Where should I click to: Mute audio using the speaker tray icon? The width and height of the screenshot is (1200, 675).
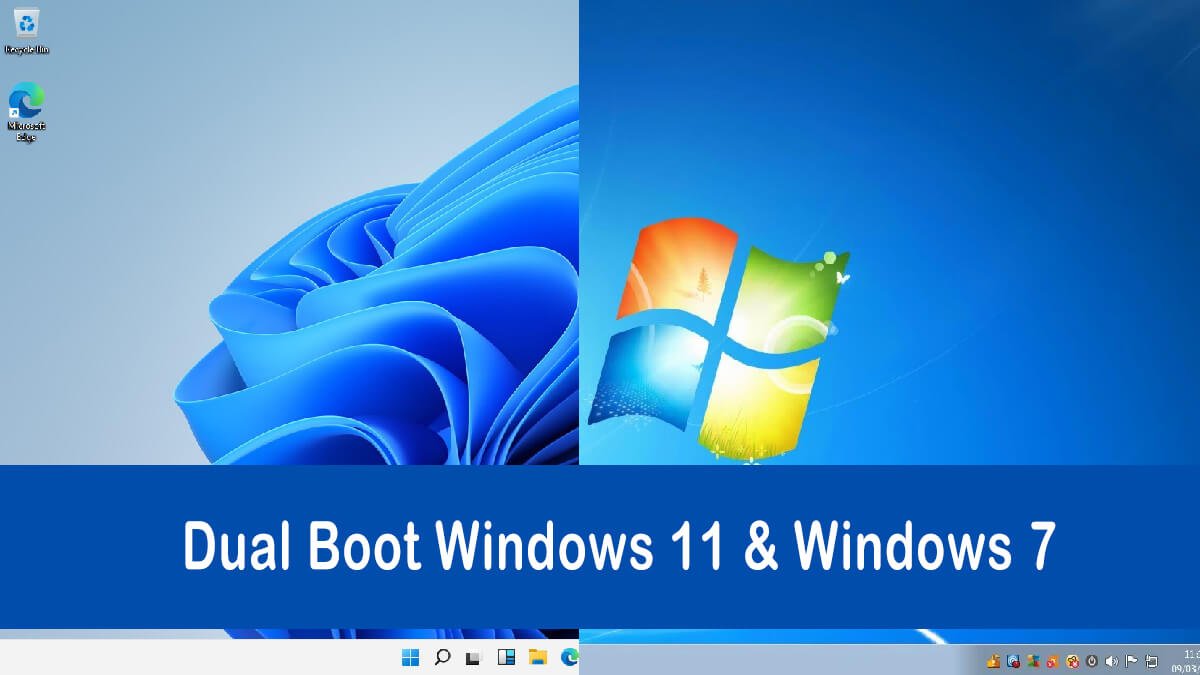tap(1111, 661)
